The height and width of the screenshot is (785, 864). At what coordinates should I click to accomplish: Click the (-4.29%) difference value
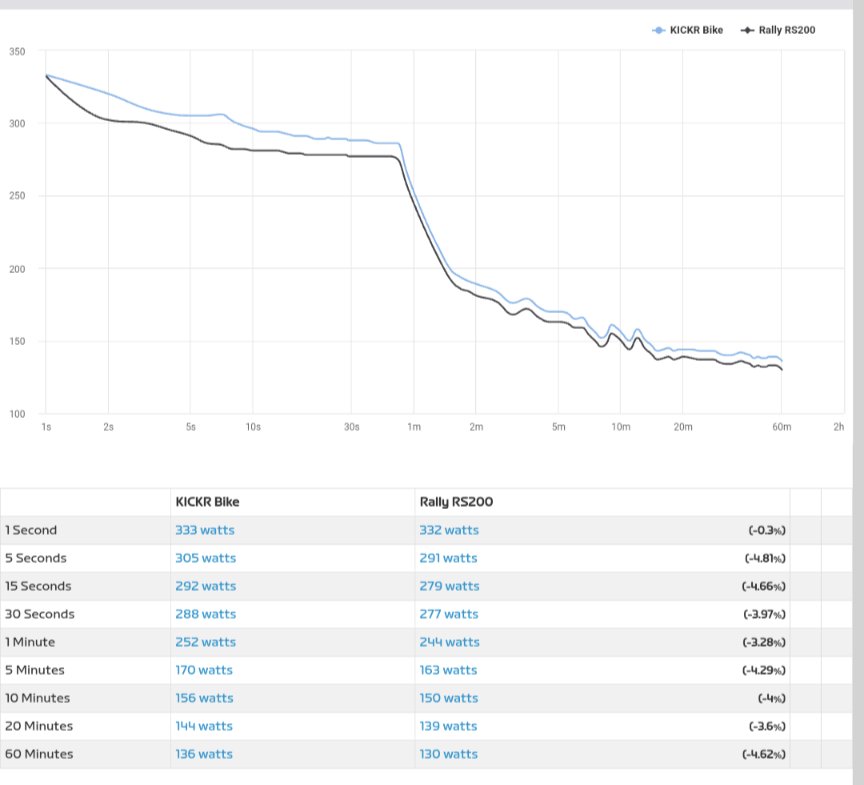click(764, 670)
